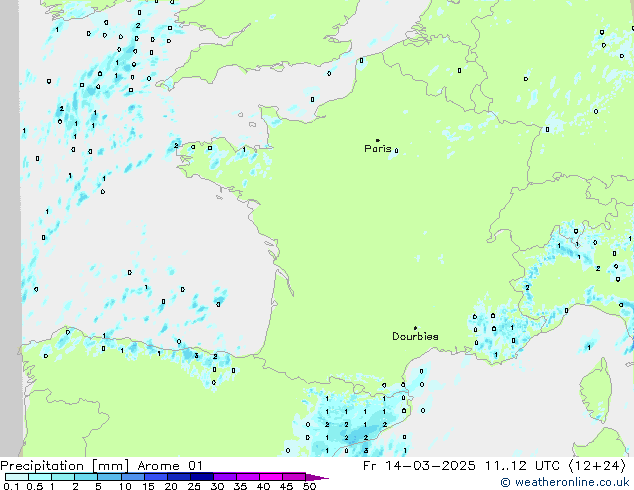This screenshot has height=490, width=634.
Task: Click the '(12+24)' forecast offset text
Action: pos(597,466)
